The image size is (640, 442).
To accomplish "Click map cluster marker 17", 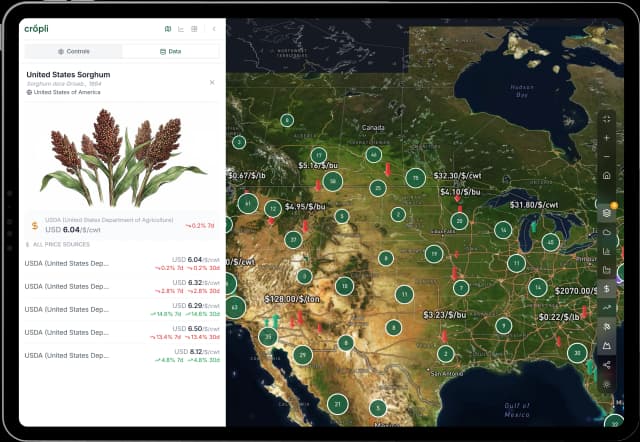I will coord(319,155).
